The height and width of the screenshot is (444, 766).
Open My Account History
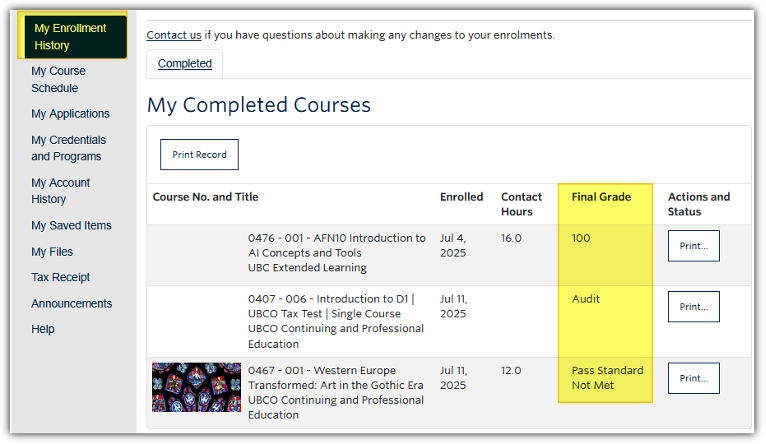pos(60,191)
